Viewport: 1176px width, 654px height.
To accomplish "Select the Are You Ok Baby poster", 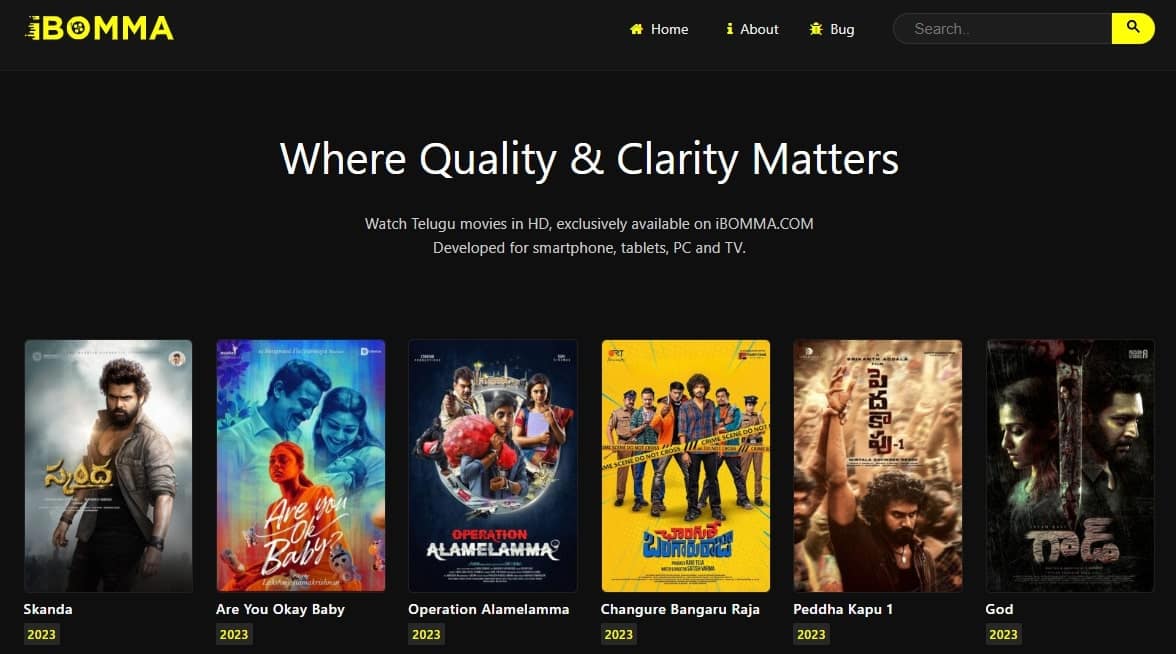I will pos(301,465).
